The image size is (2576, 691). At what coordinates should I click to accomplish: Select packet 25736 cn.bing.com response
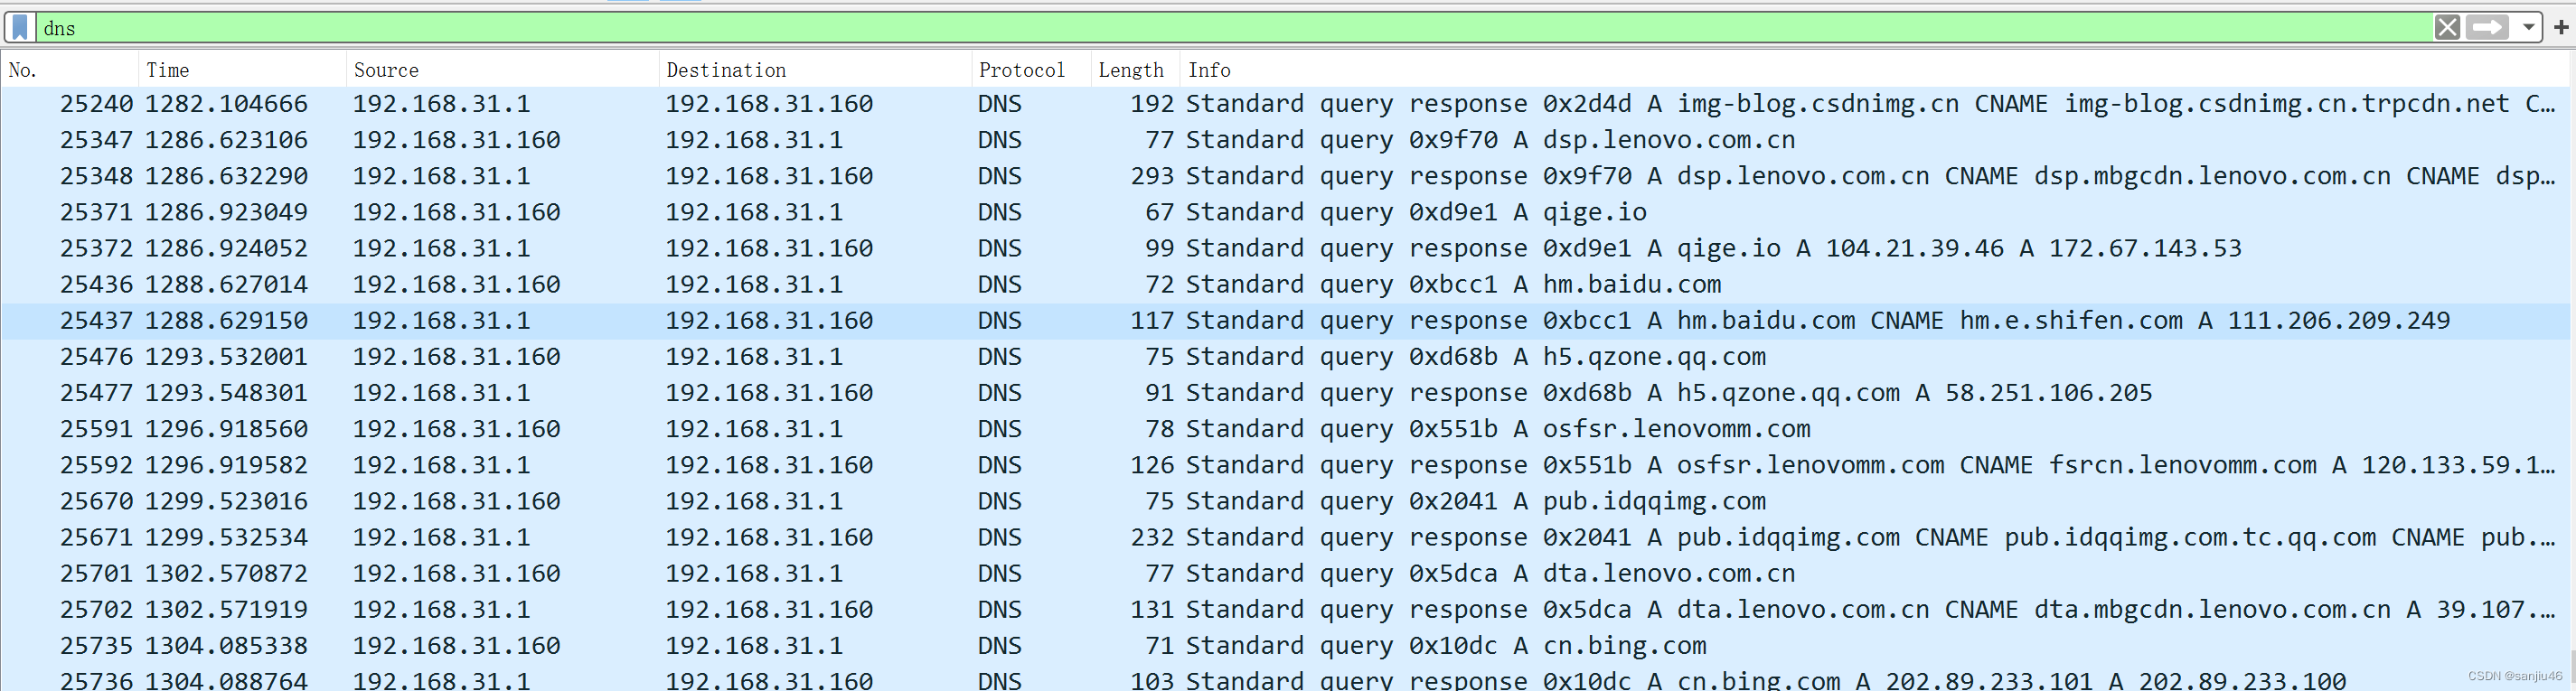1285,679
